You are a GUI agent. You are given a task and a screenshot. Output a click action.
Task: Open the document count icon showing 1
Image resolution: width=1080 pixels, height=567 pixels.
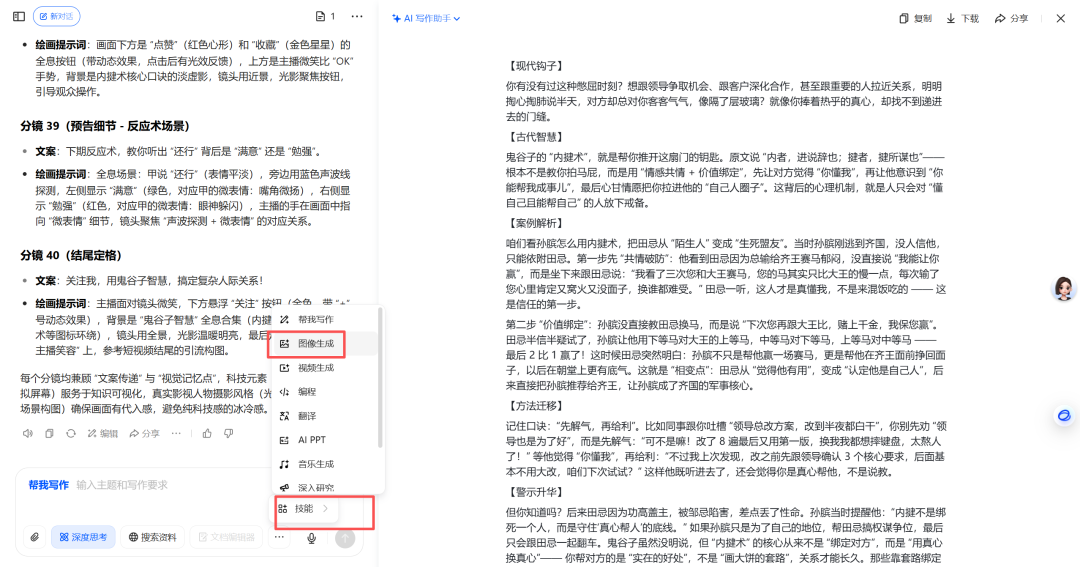[325, 16]
